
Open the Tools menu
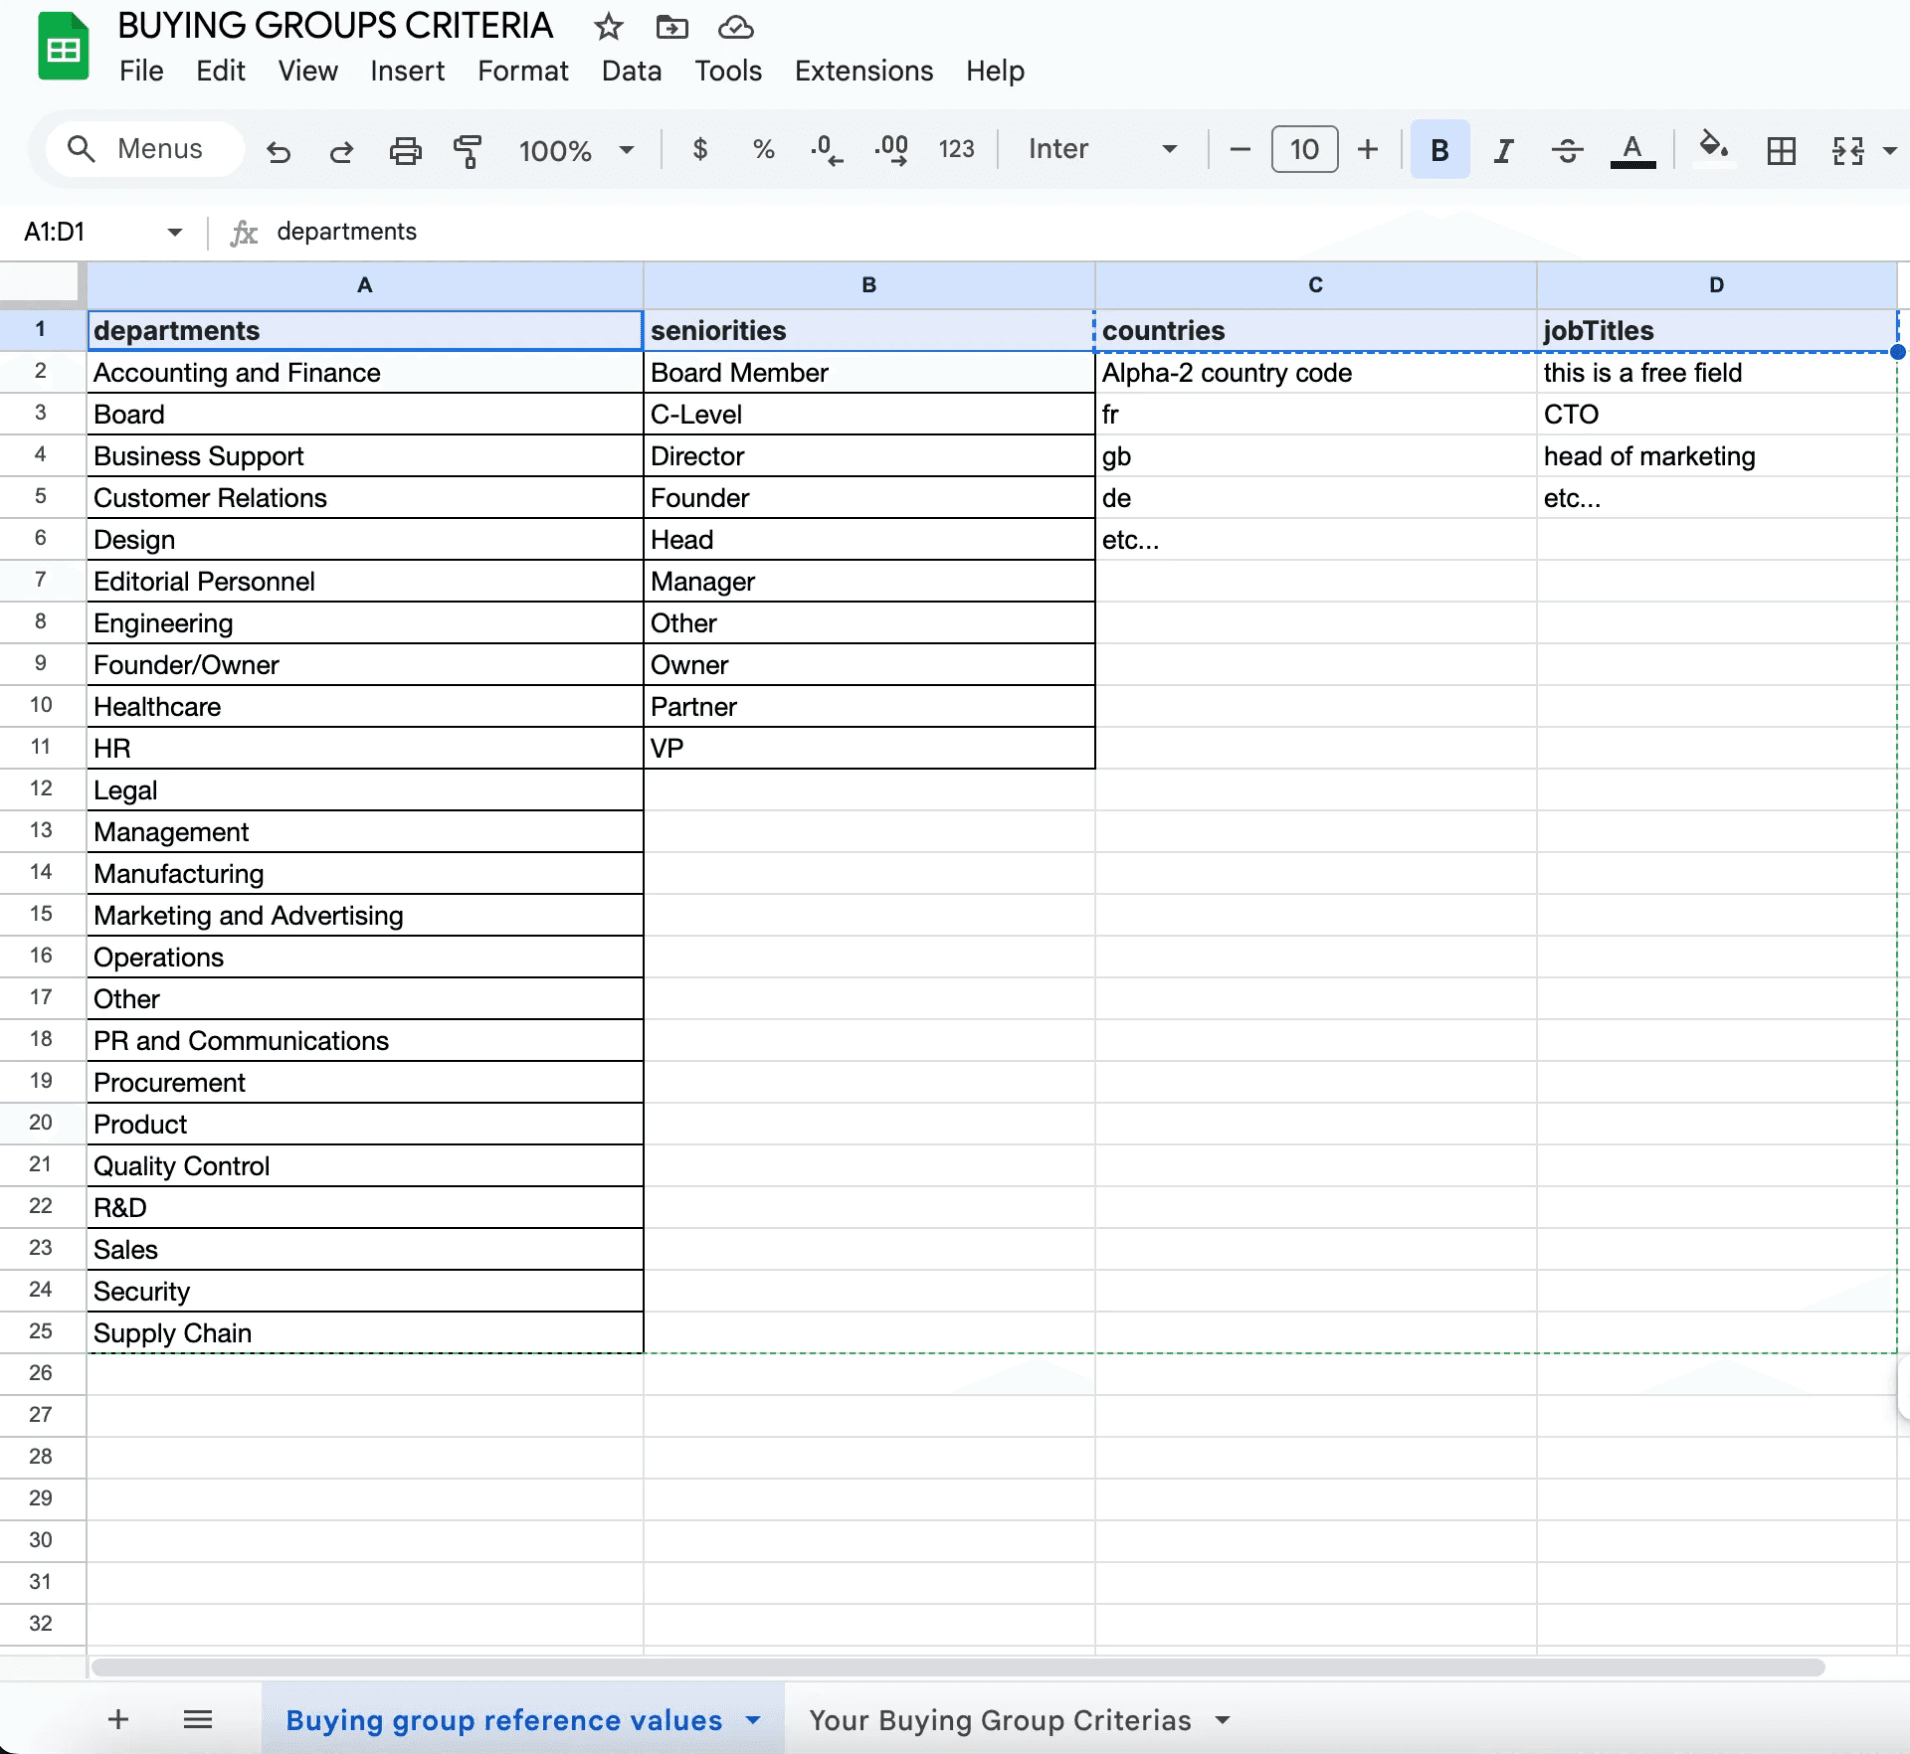pyautogui.click(x=728, y=71)
